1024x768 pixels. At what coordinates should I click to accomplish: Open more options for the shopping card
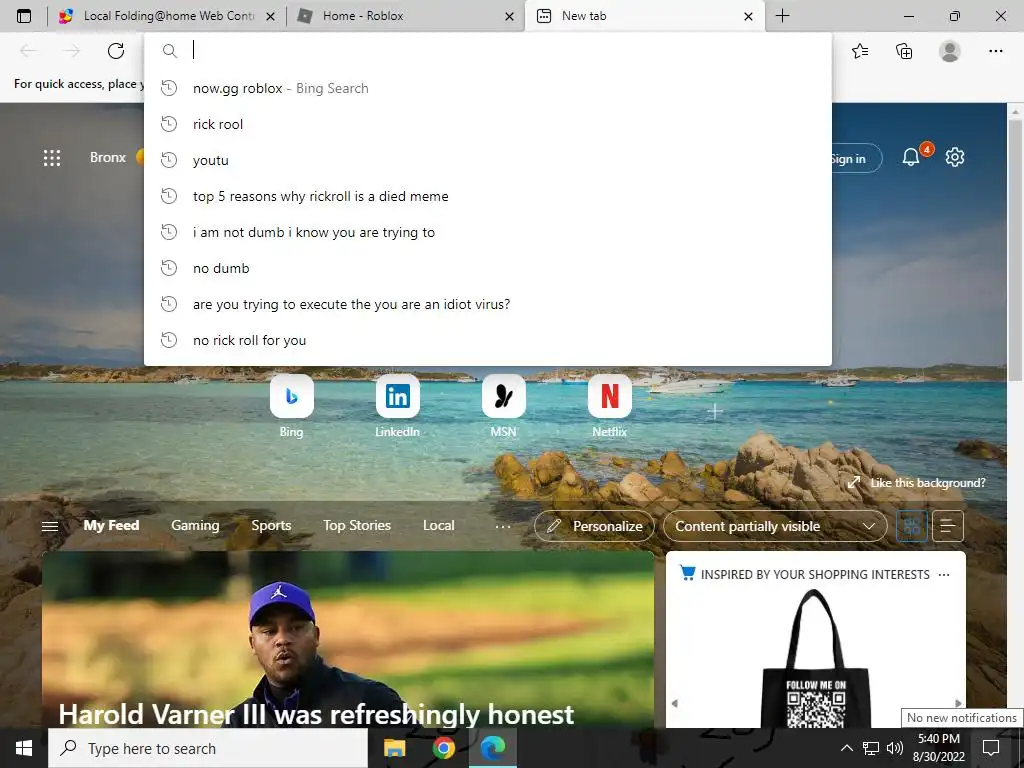(x=944, y=575)
